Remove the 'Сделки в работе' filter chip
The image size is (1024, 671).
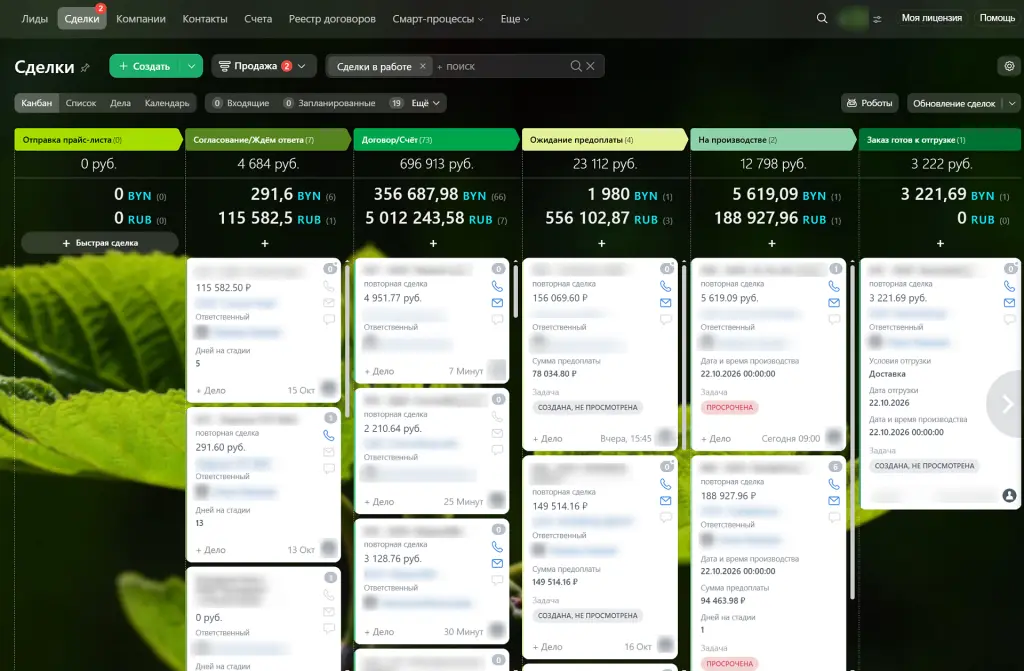click(423, 66)
